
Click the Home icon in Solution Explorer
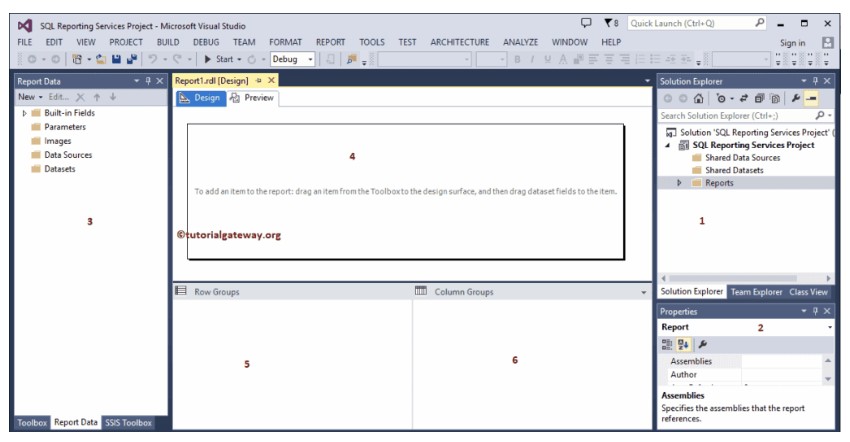point(698,98)
